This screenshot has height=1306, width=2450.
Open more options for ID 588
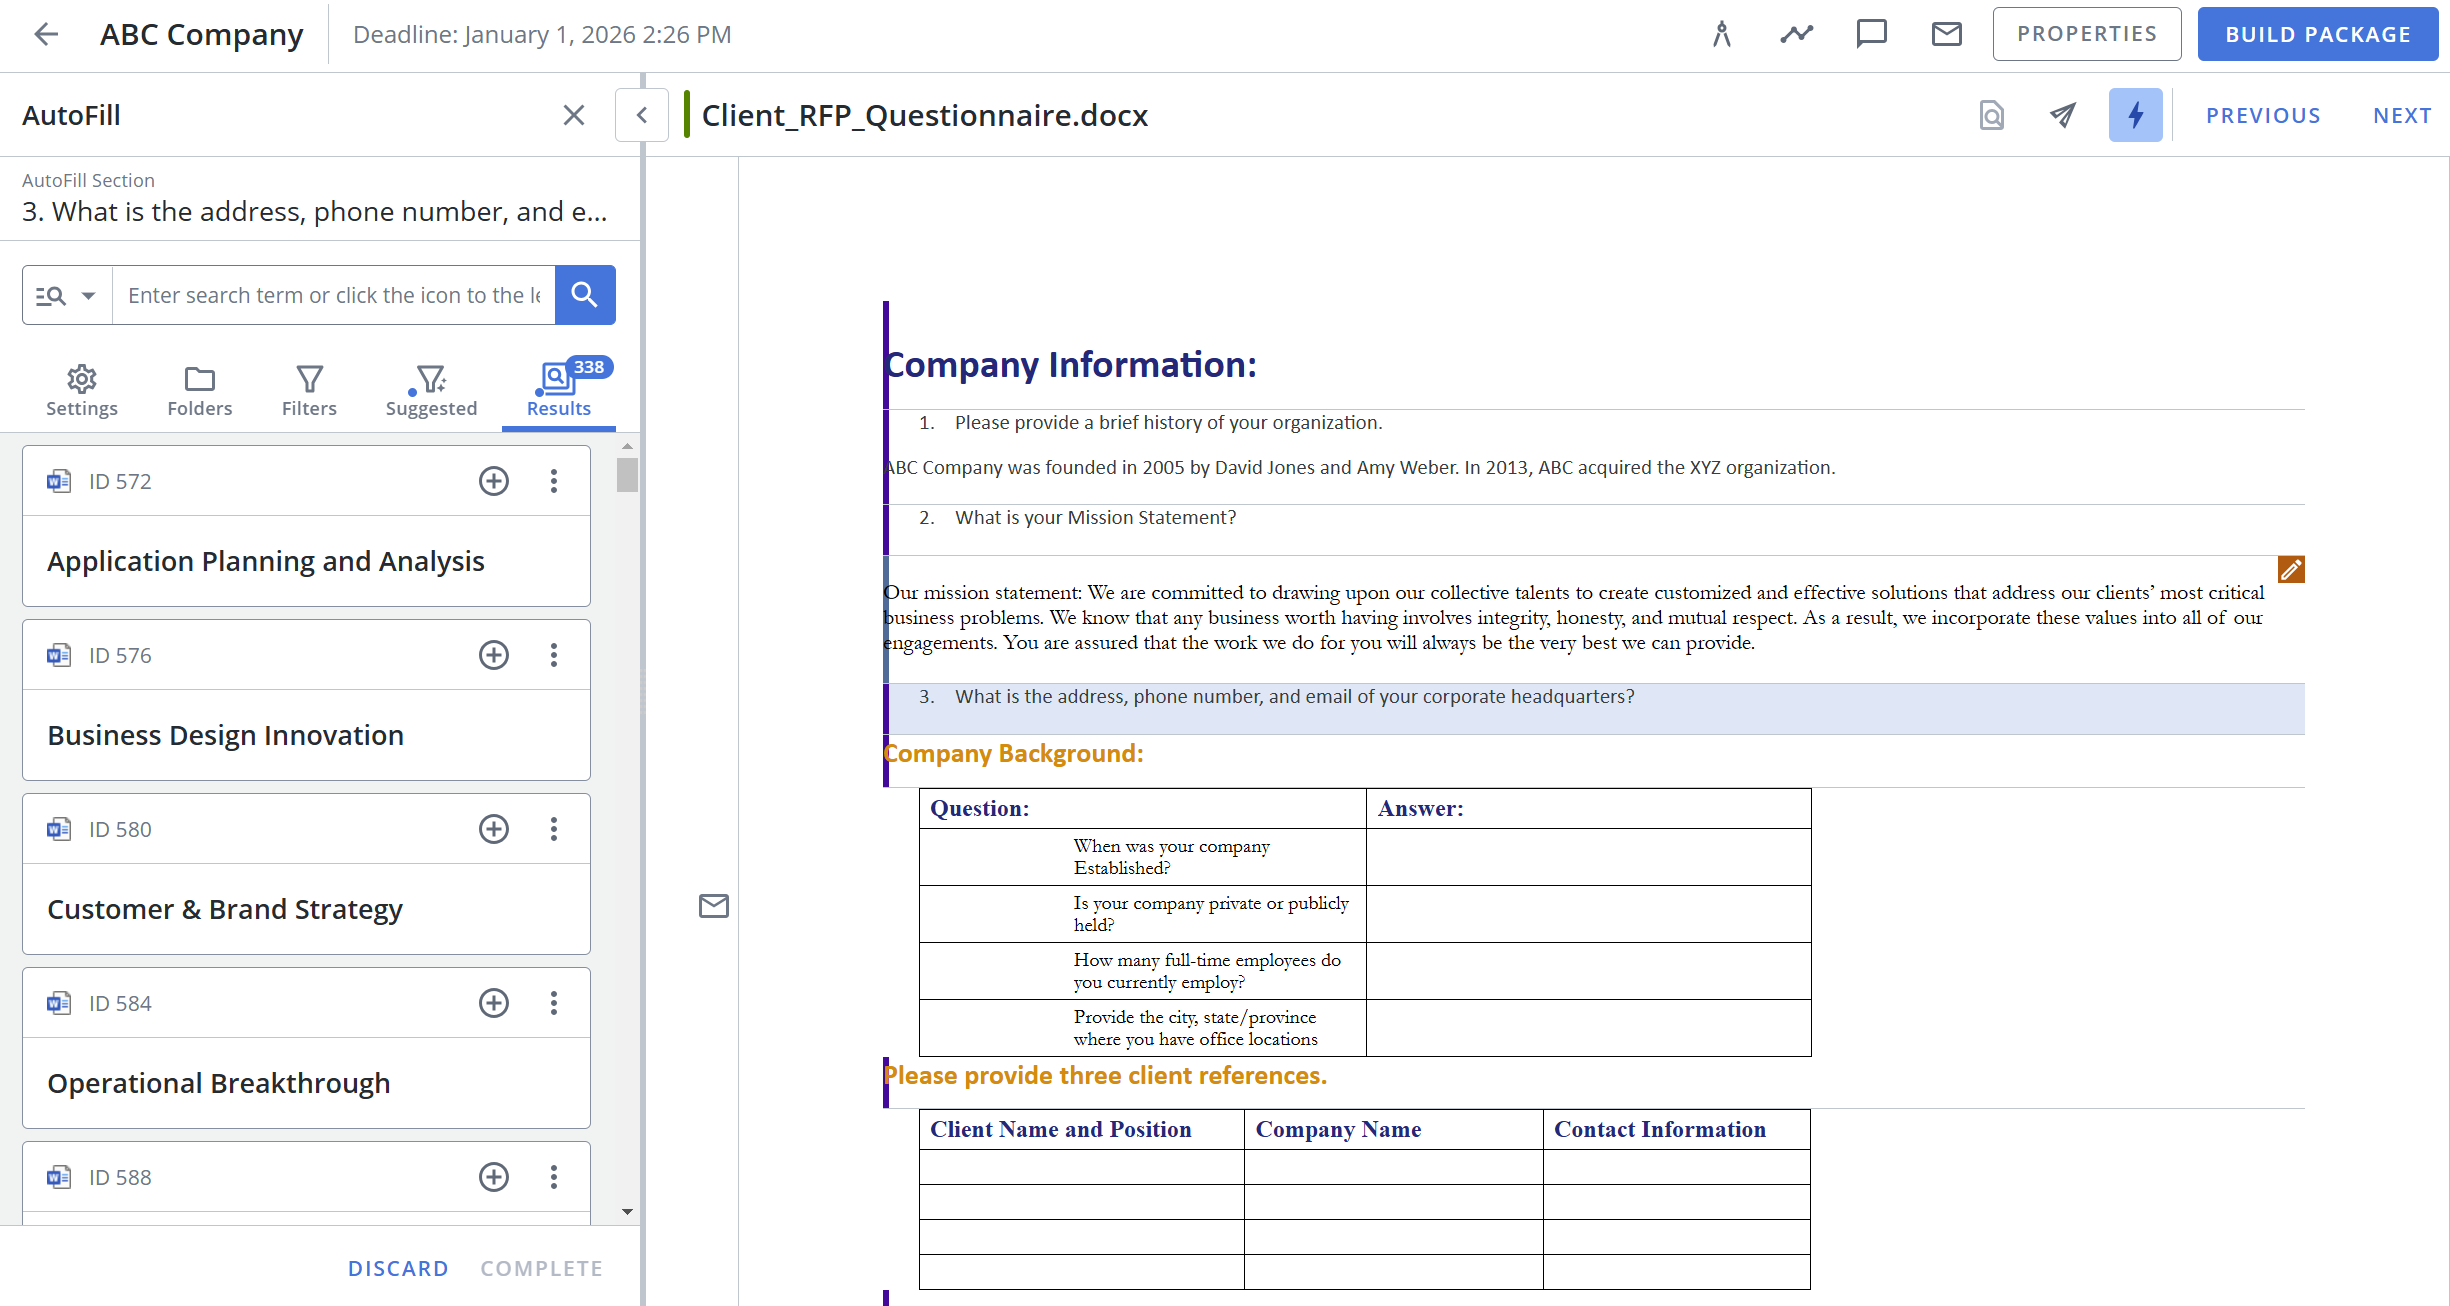click(554, 1177)
